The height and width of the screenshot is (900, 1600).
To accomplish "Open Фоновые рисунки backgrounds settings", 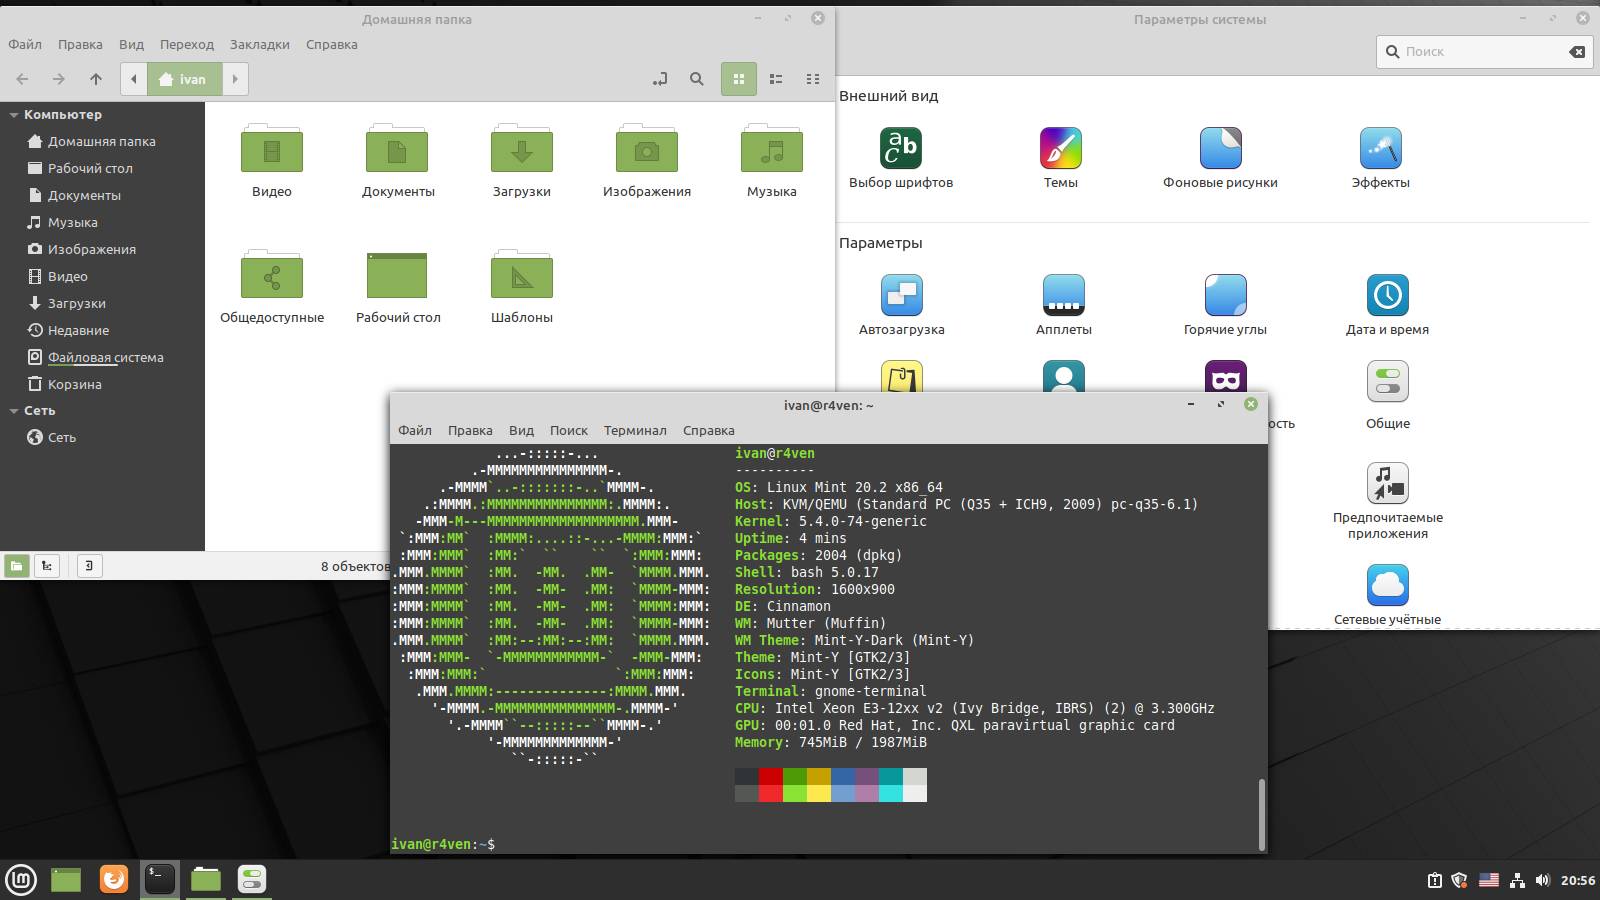I will (1220, 149).
